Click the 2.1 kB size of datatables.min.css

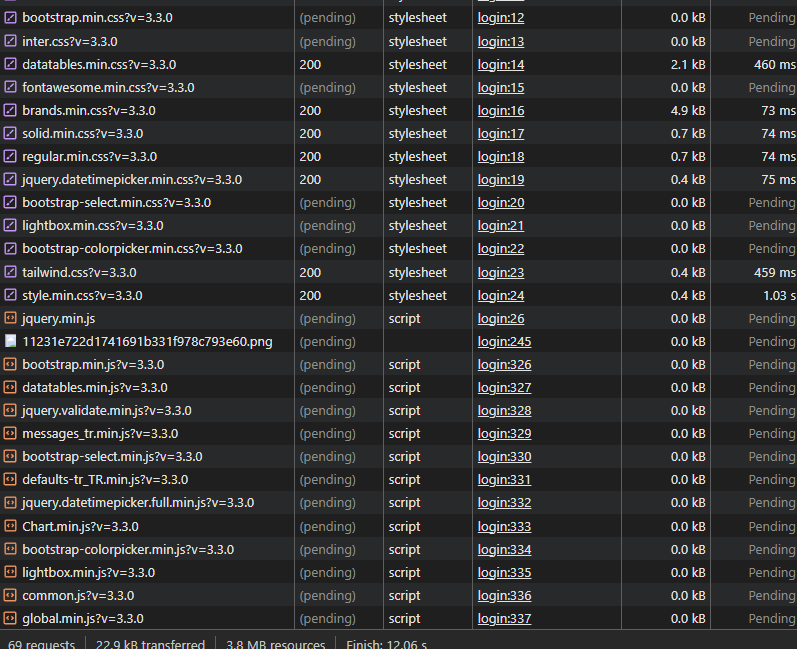(688, 65)
